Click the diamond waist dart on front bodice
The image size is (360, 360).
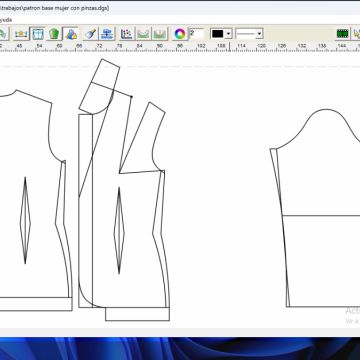pyautogui.click(x=119, y=230)
